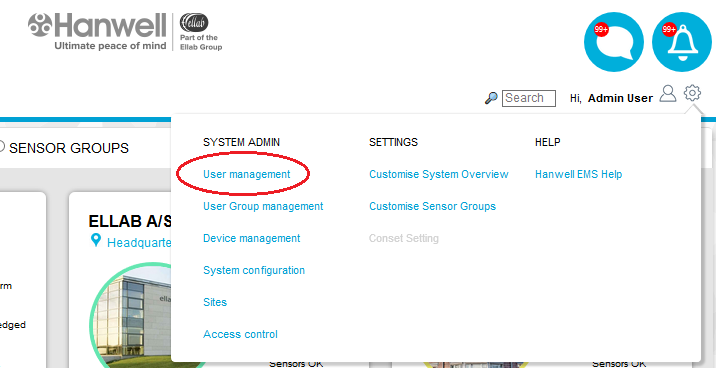This screenshot has height=369, width=716.
Task: Open User management
Action: click(247, 174)
